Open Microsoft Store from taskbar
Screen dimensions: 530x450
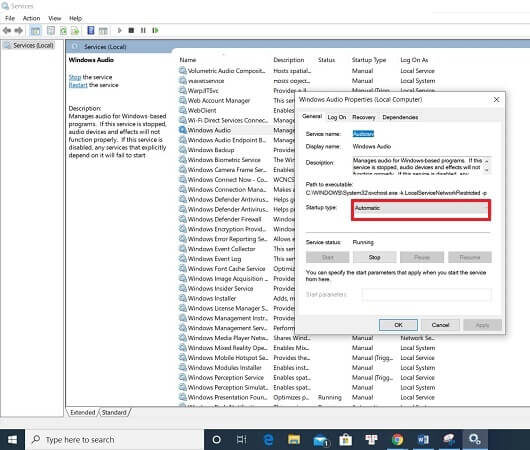coord(345,440)
